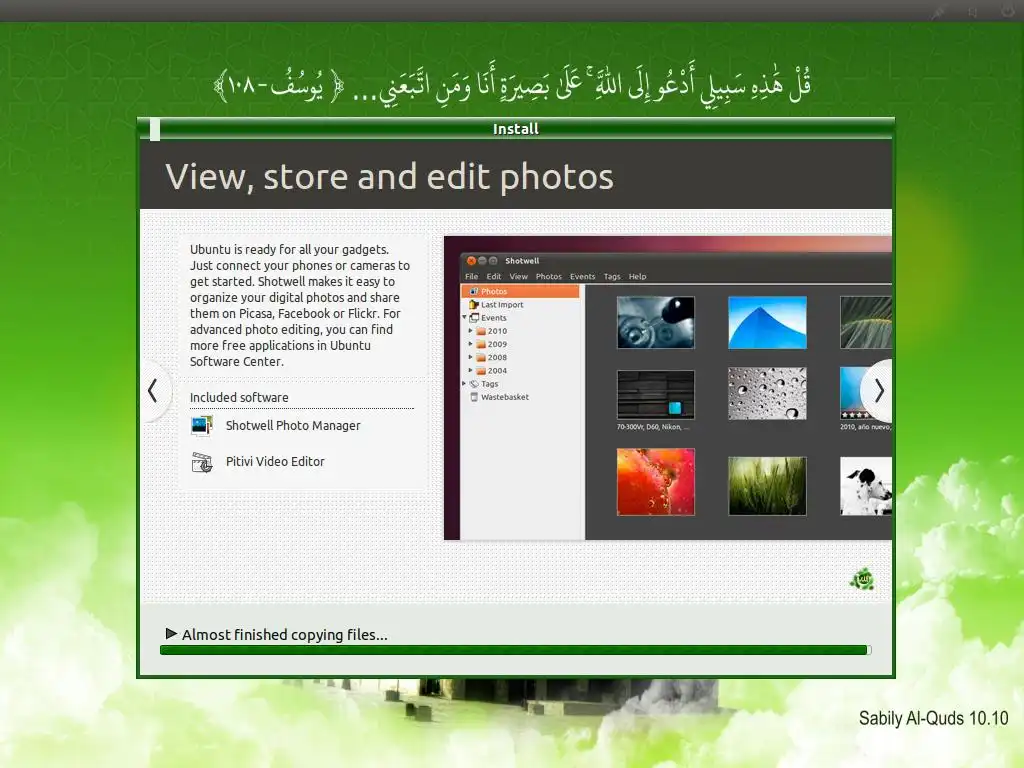This screenshot has width=1024, height=768.
Task: Open the green grass thumbnail
Action: 767,486
